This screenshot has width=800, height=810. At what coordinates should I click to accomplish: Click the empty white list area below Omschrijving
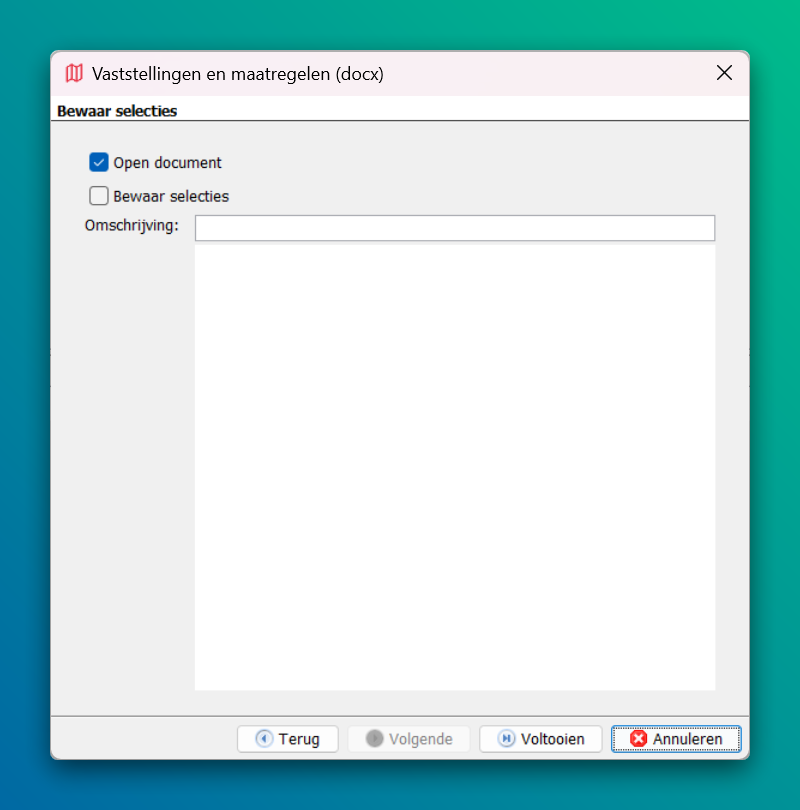coord(454,465)
